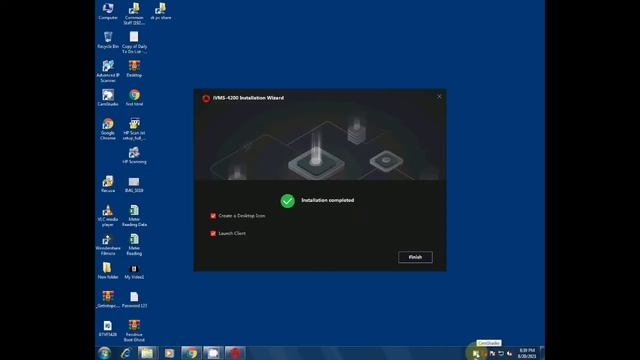Open the HP Scan Jet setup file
640x360 pixels.
(134, 129)
